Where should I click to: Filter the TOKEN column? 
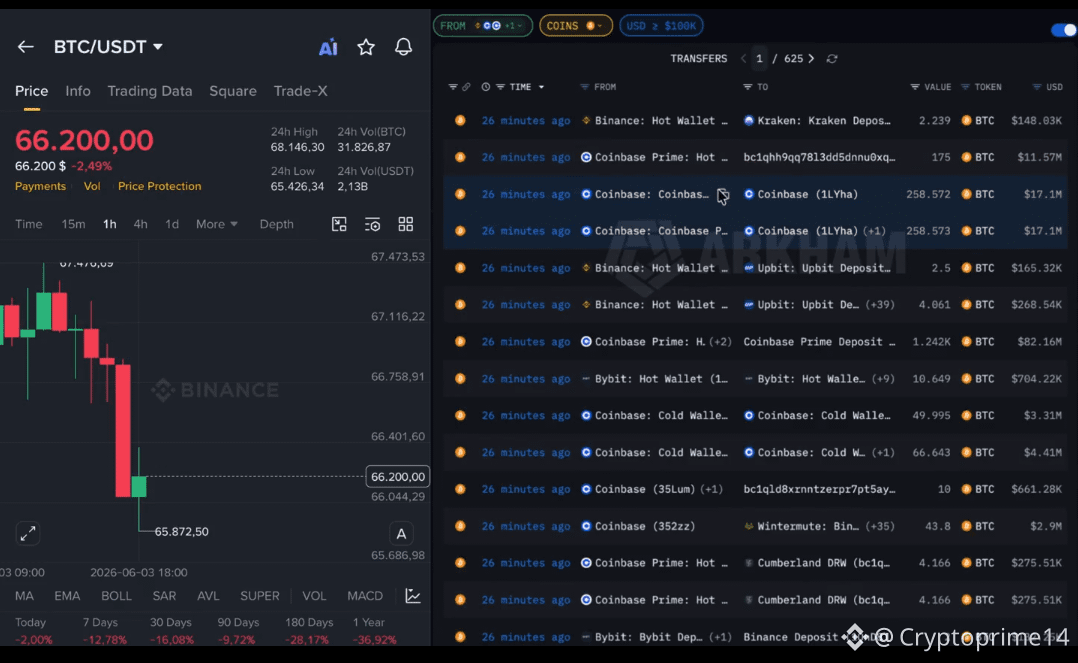(965, 87)
